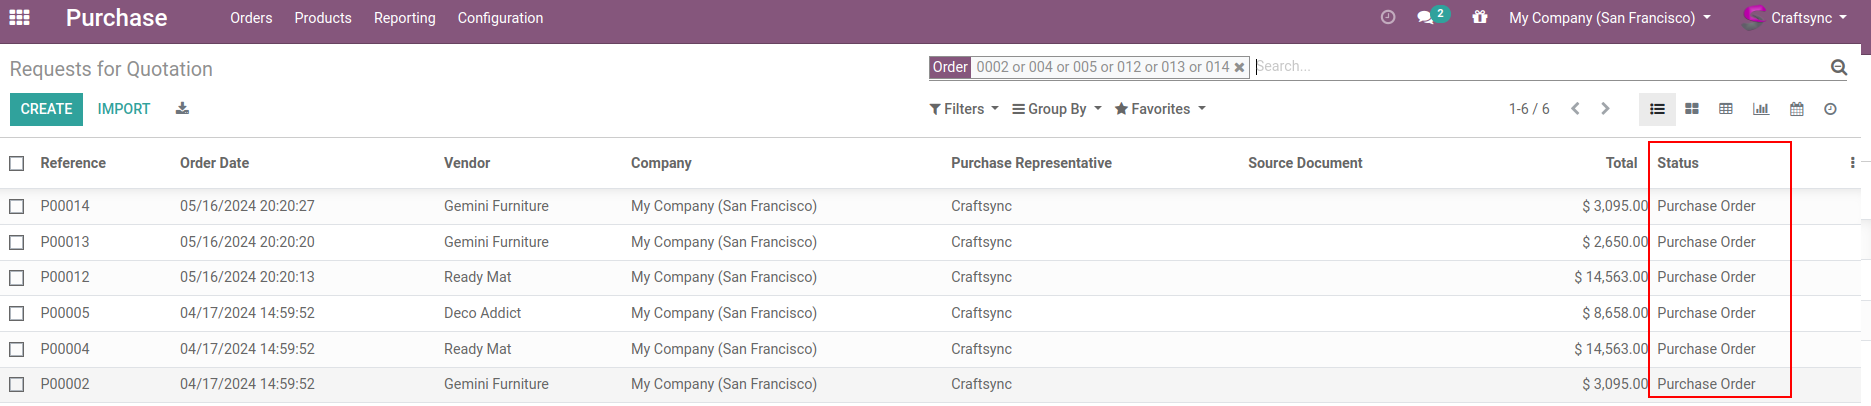Open the activities clock icon in navbar
Viewport: 1871px width, 406px height.
pyautogui.click(x=1387, y=18)
